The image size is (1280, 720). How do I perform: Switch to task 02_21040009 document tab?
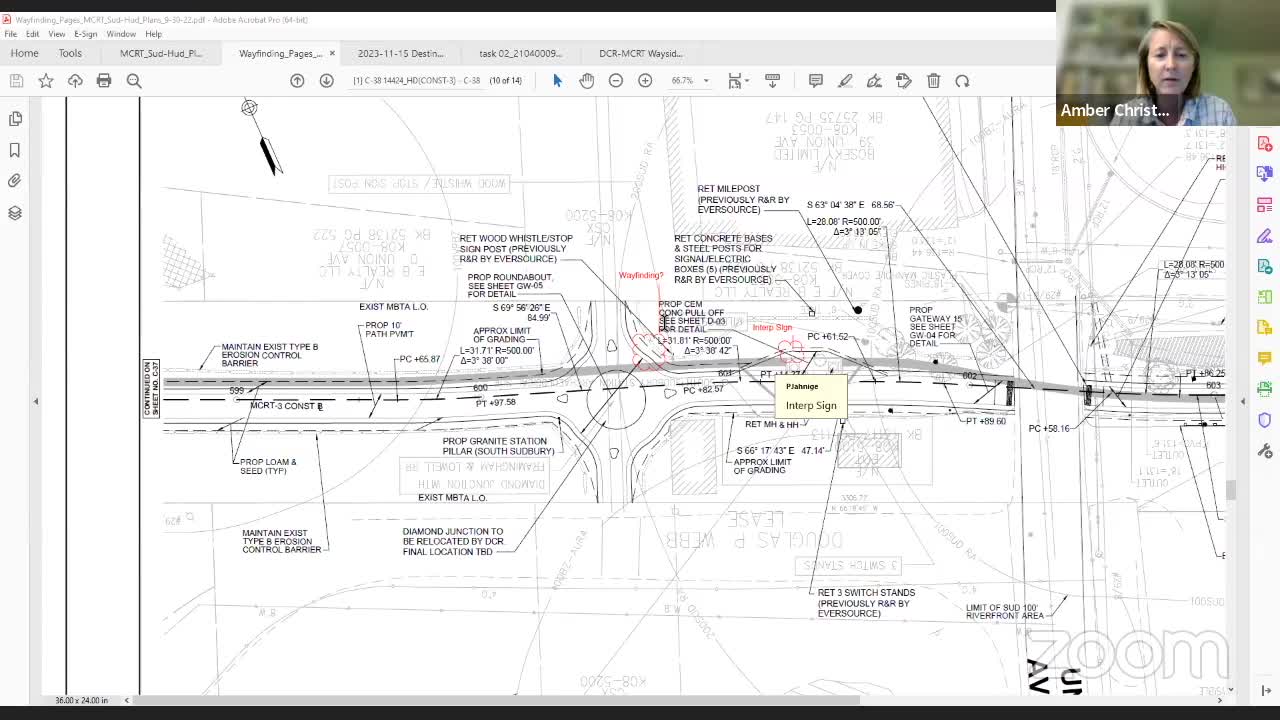pos(520,53)
